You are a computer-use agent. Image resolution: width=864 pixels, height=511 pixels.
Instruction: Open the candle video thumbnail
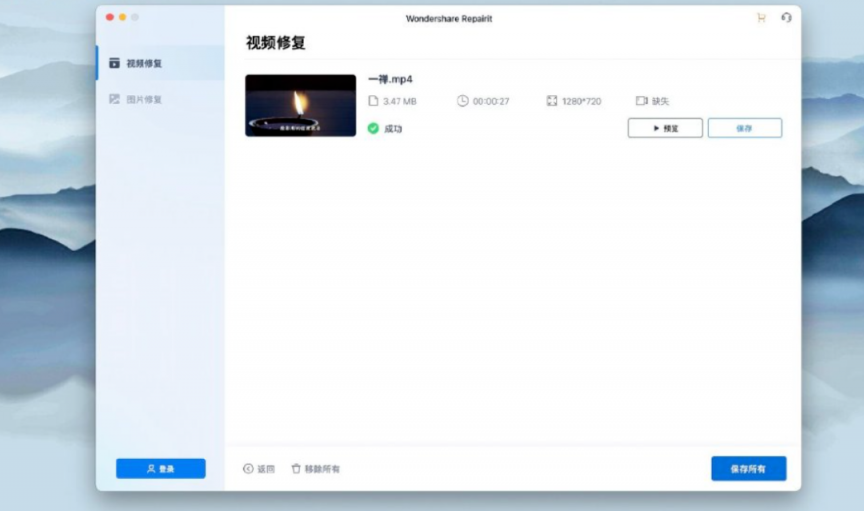[x=300, y=105]
